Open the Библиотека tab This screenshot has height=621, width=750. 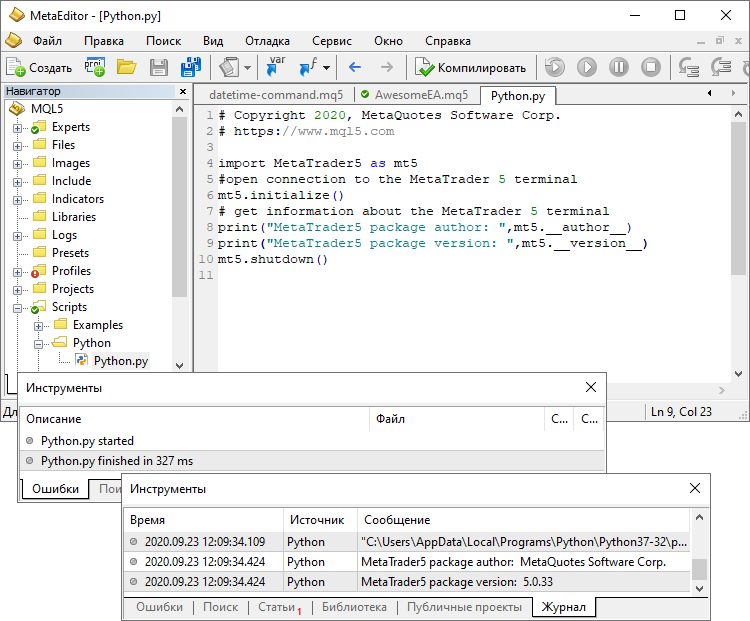point(354,607)
